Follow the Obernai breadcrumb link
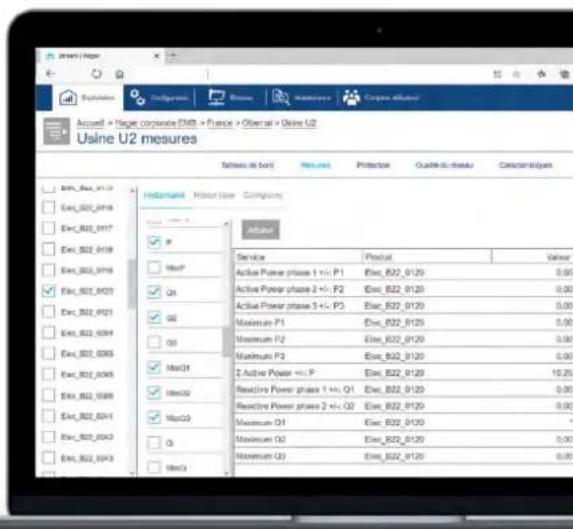 click(257, 123)
